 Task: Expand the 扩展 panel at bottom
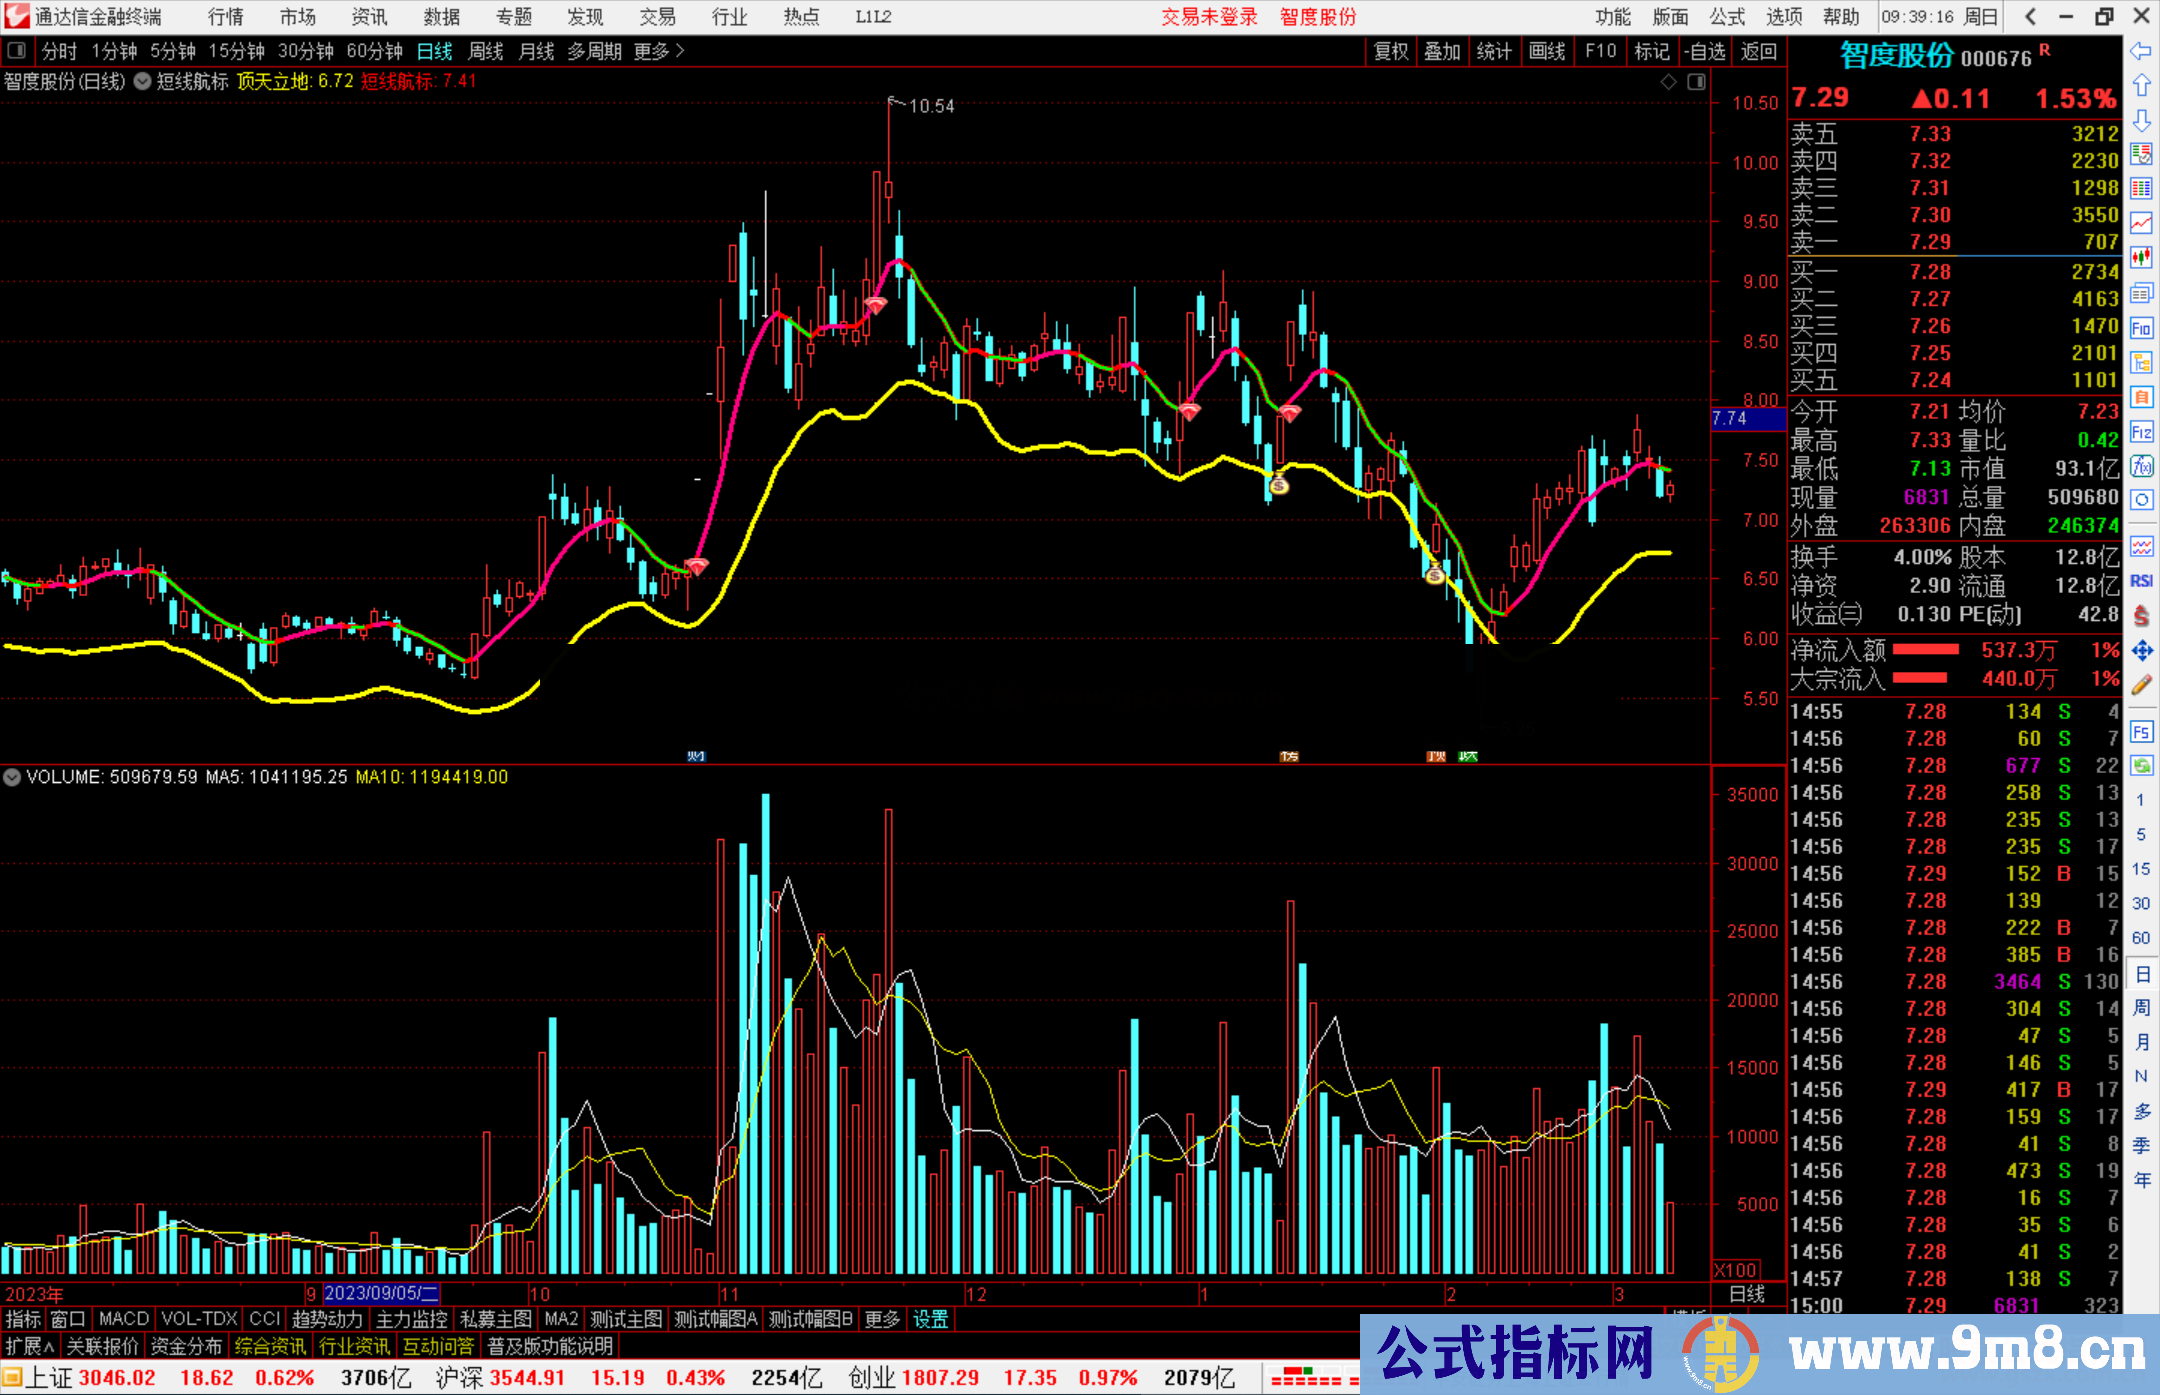point(29,1346)
